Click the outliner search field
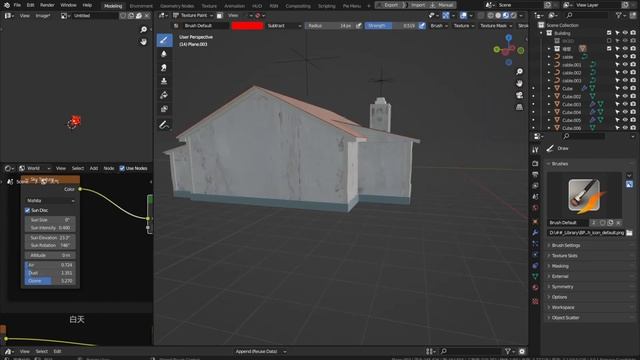Viewport: 640px width, 360px height. 589,15
